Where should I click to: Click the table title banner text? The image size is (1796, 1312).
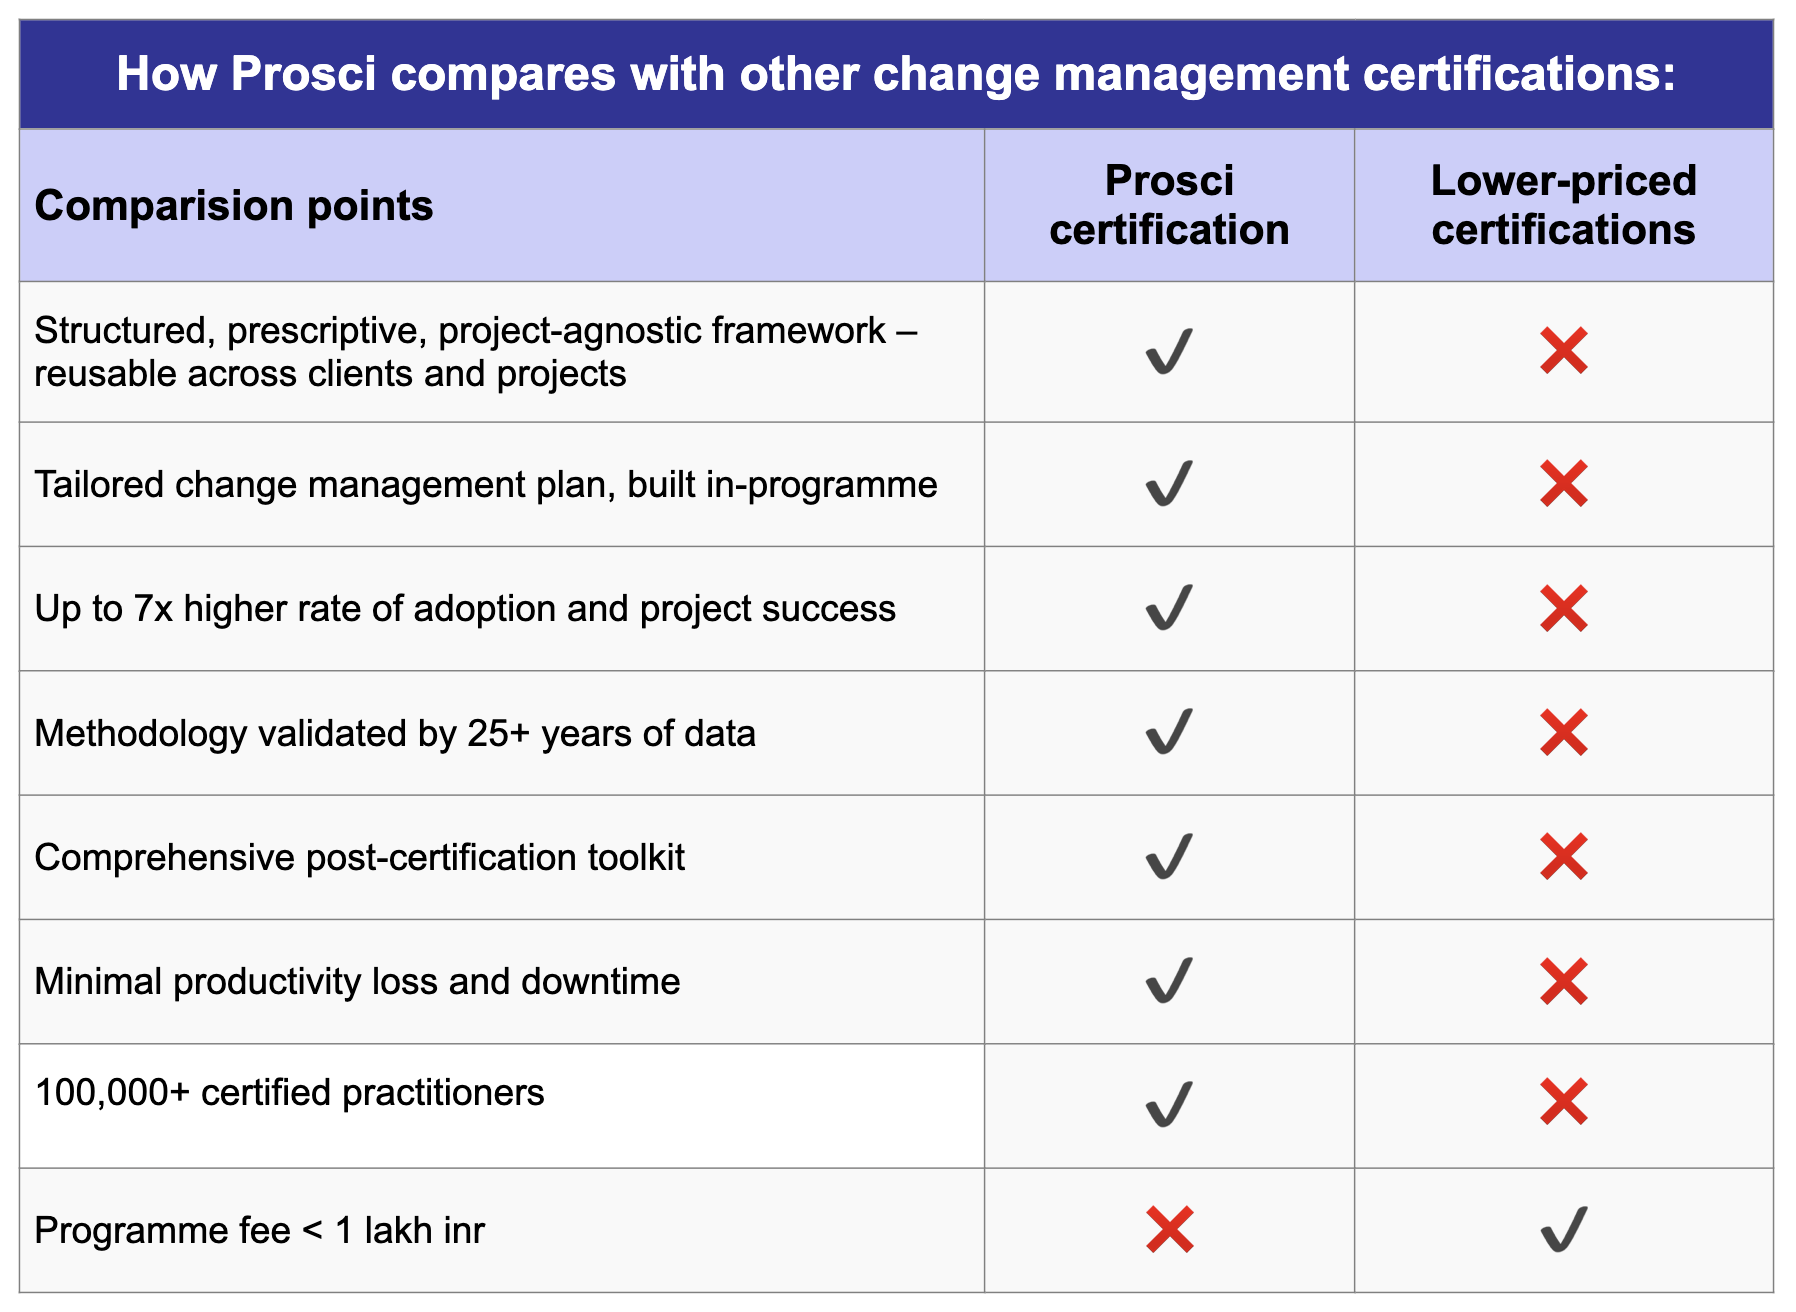point(896,74)
